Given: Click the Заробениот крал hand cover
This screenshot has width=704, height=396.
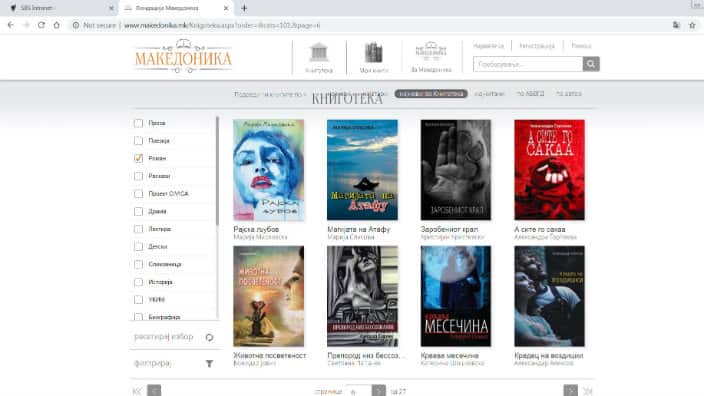Looking at the screenshot, I should (x=456, y=170).
